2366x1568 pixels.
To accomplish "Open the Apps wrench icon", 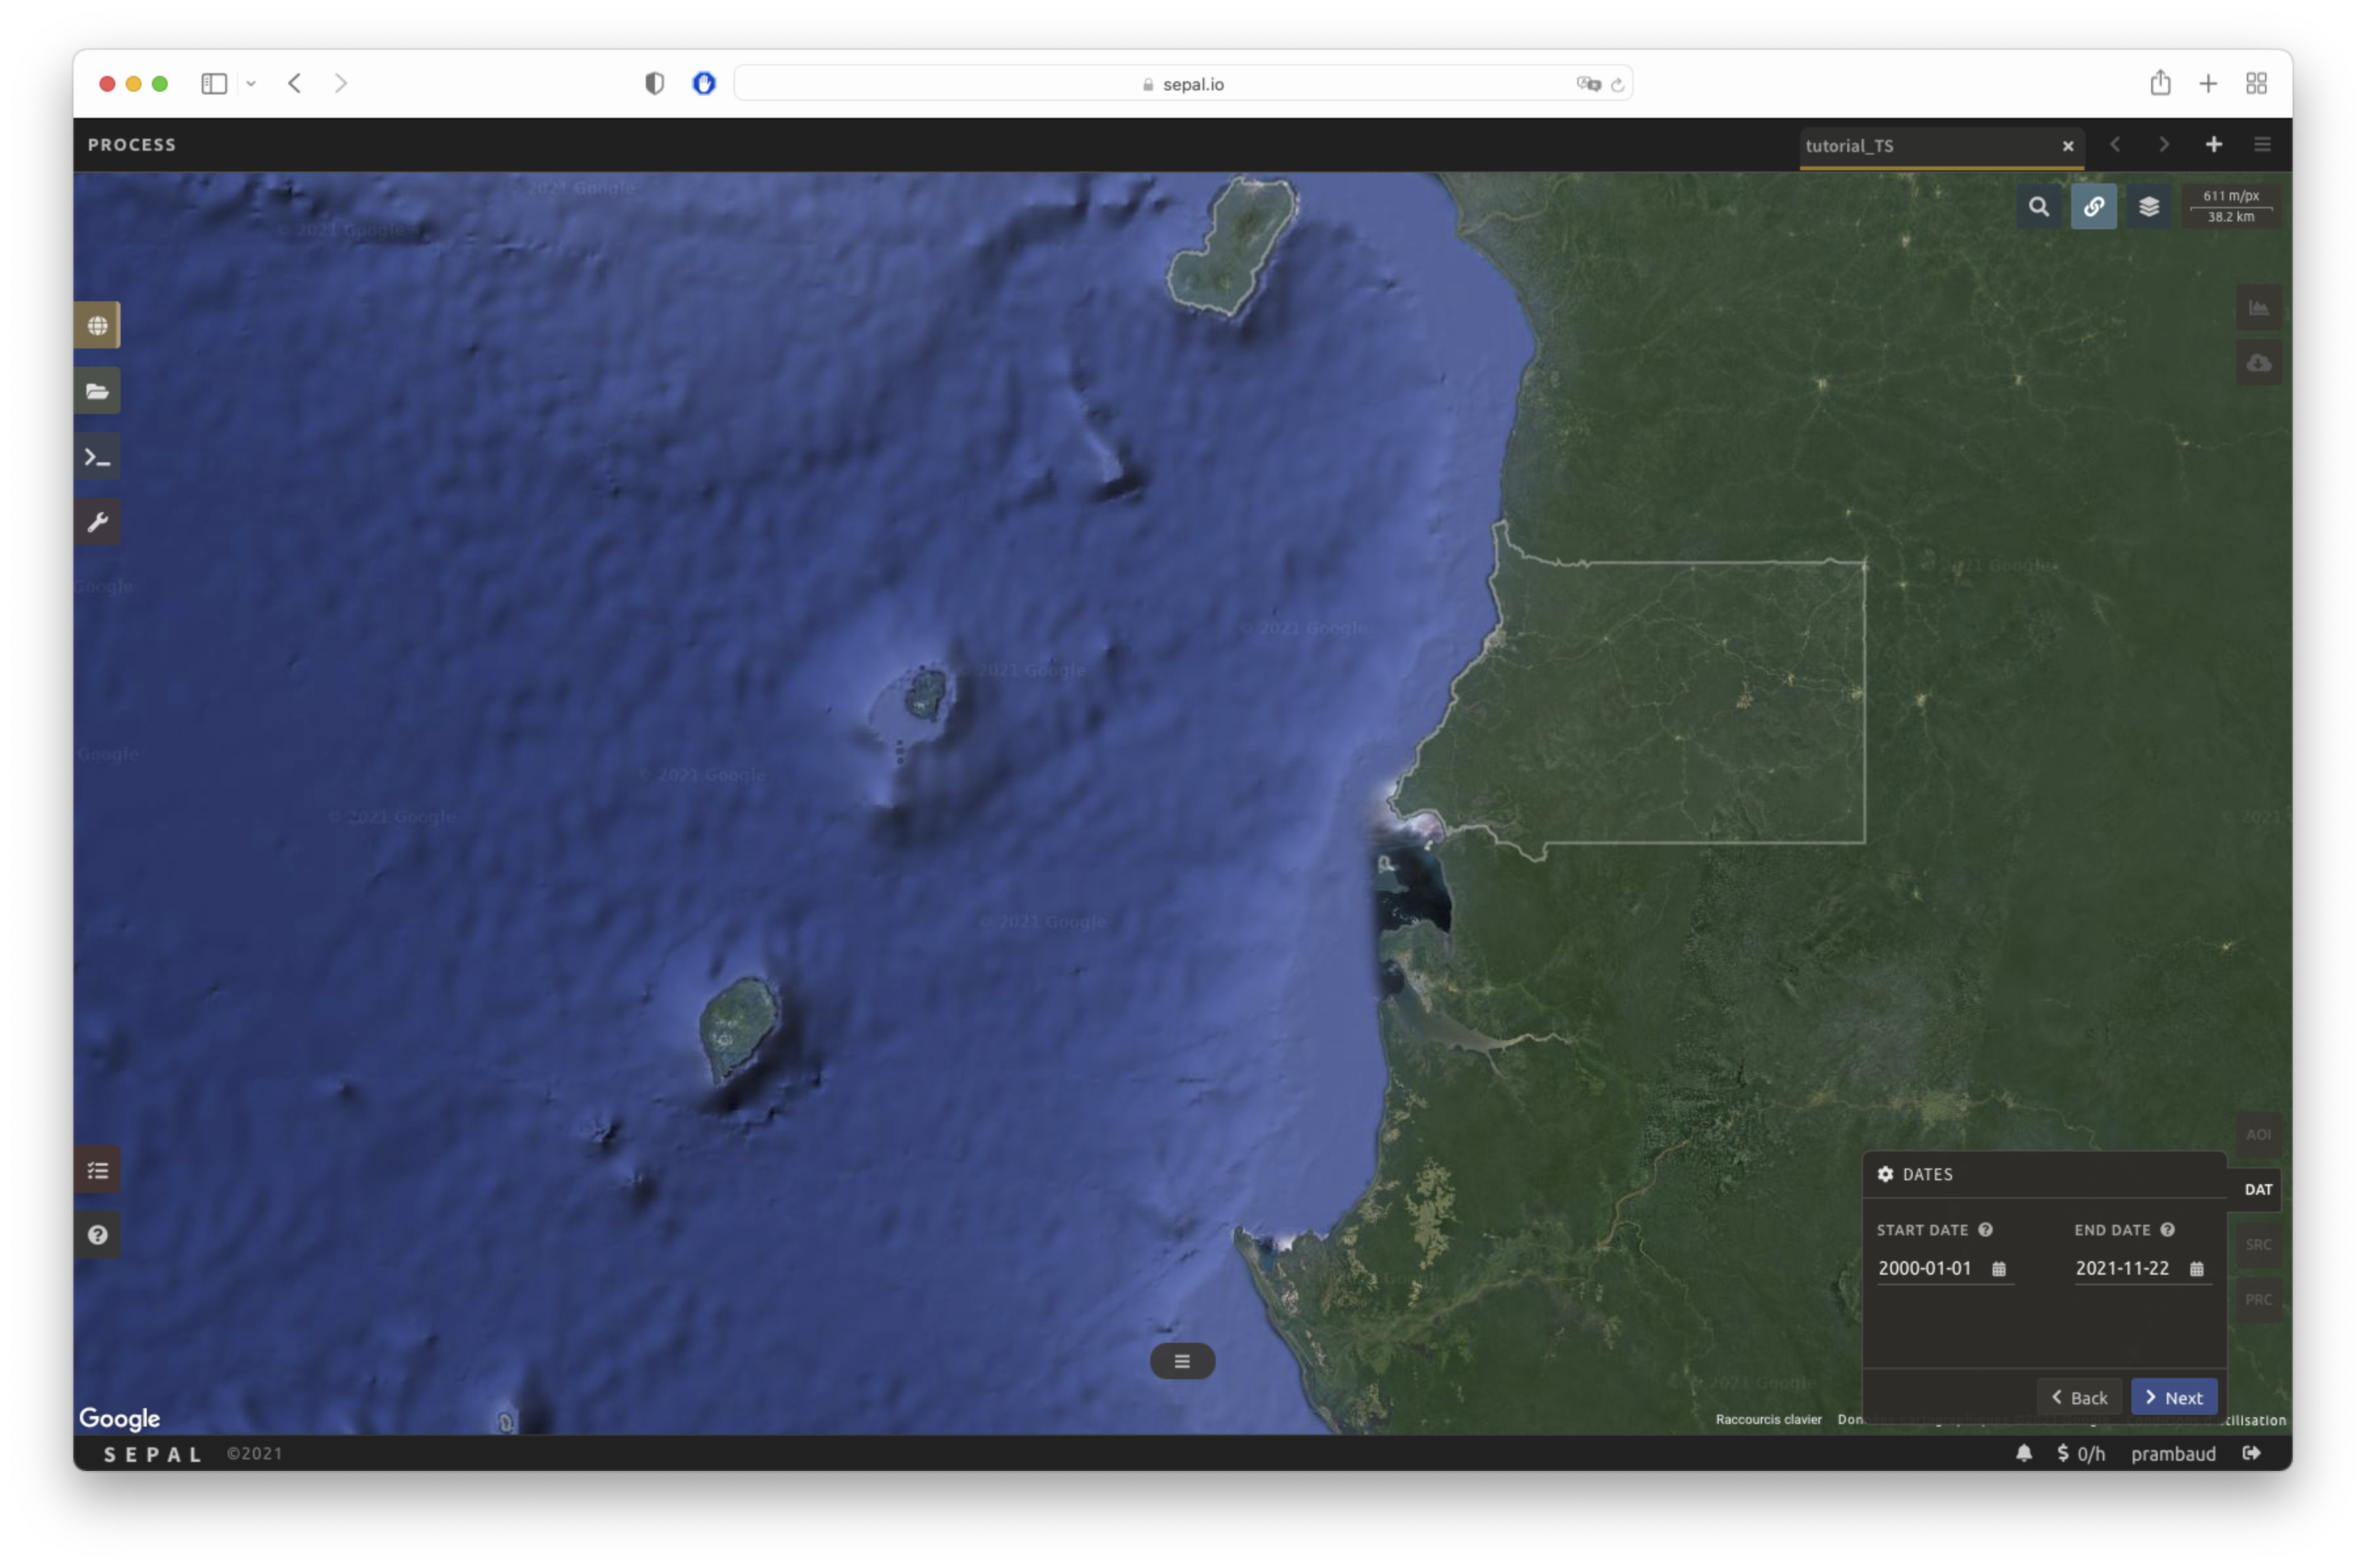I will coord(97,522).
